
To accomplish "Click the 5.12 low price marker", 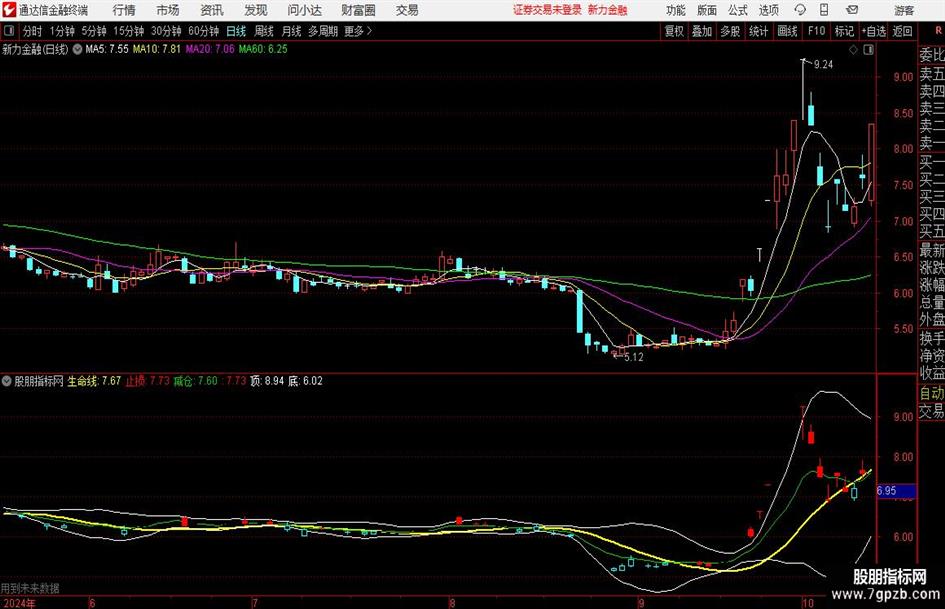I will pos(634,357).
